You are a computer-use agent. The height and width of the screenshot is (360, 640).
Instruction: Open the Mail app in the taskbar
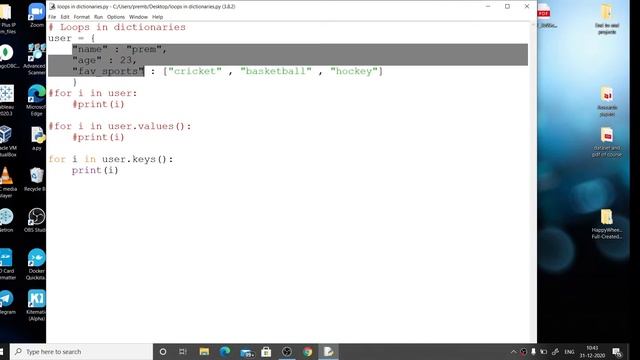[246, 352]
